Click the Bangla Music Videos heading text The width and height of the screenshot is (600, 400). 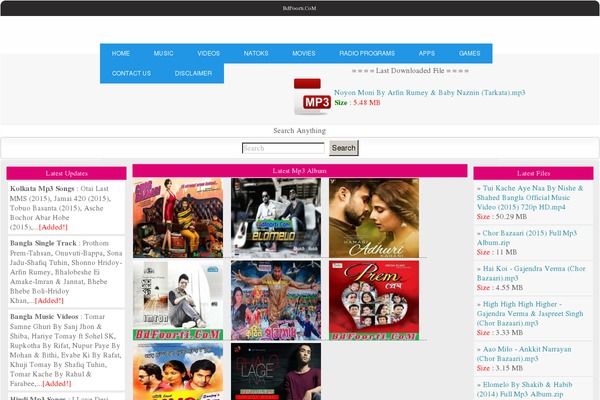tap(44, 317)
